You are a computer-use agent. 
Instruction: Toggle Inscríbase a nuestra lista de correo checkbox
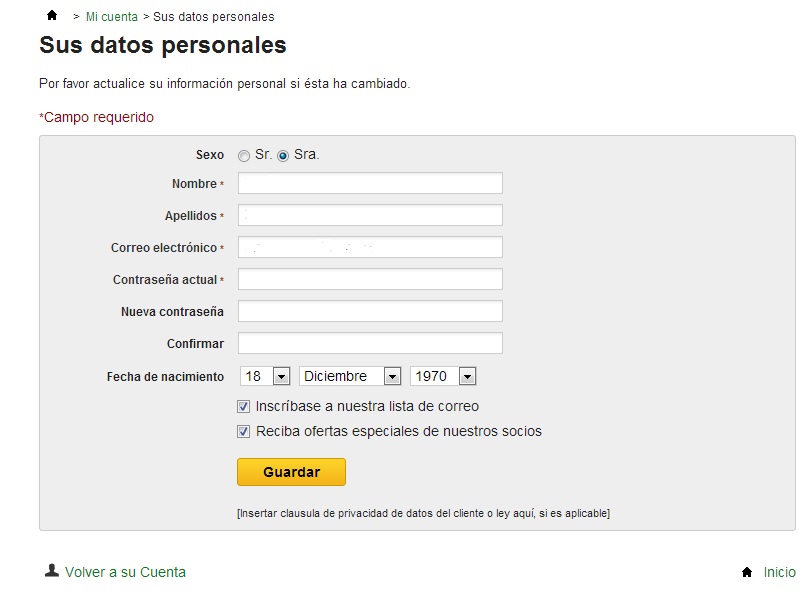pyautogui.click(x=244, y=407)
